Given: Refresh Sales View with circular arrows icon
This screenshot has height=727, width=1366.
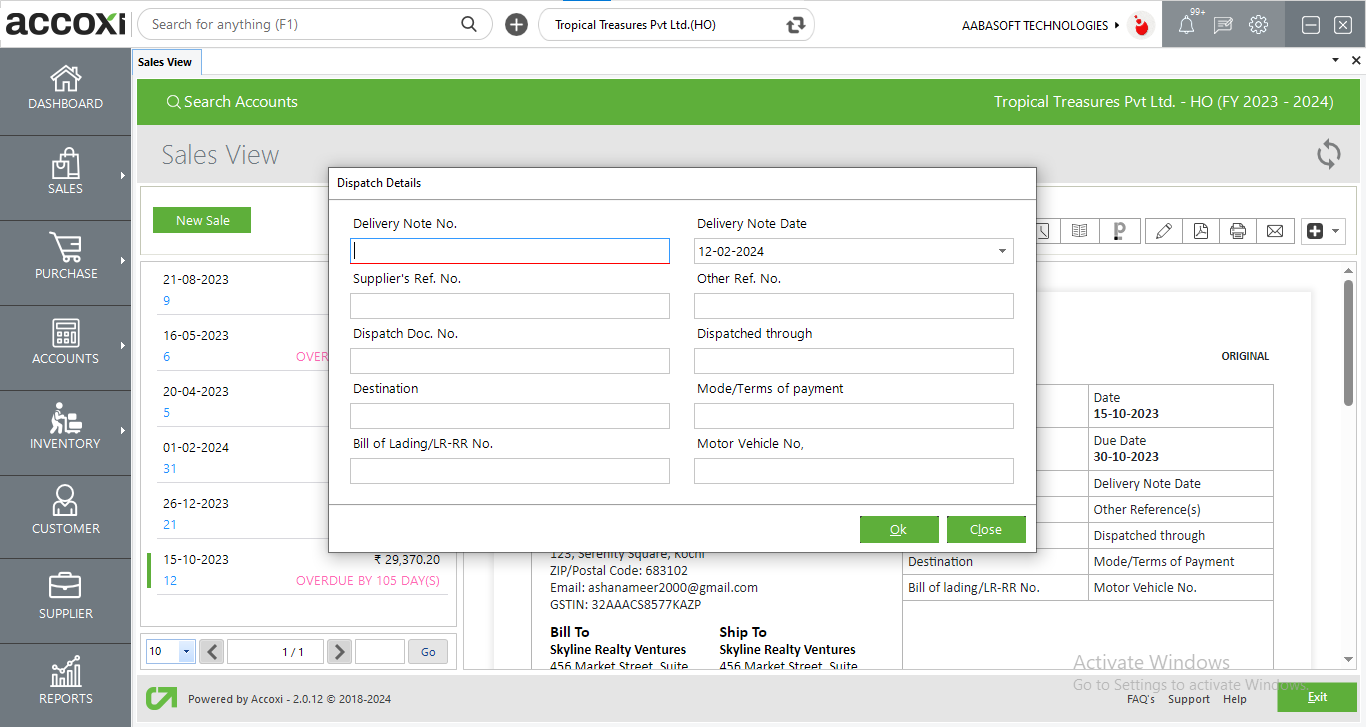Looking at the screenshot, I should click(x=1328, y=155).
